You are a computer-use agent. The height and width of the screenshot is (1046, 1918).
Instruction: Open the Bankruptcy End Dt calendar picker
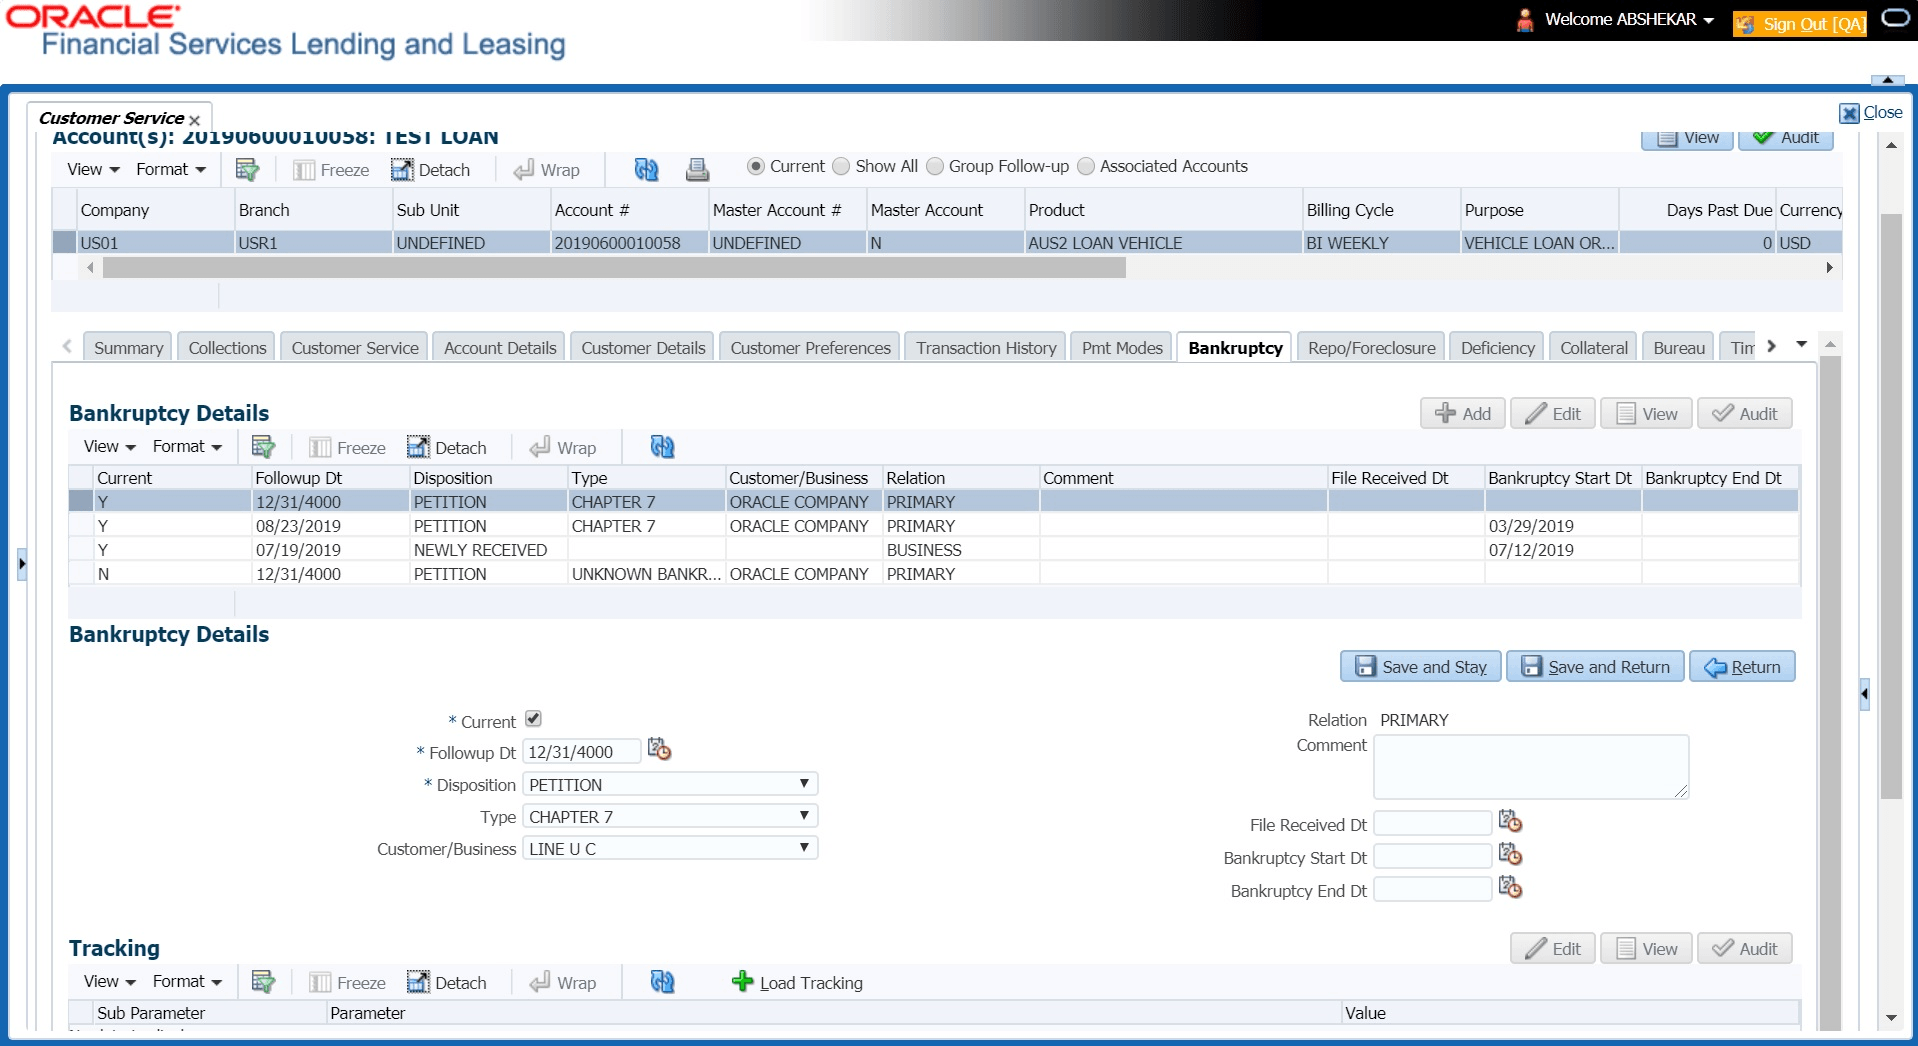[x=1510, y=888]
